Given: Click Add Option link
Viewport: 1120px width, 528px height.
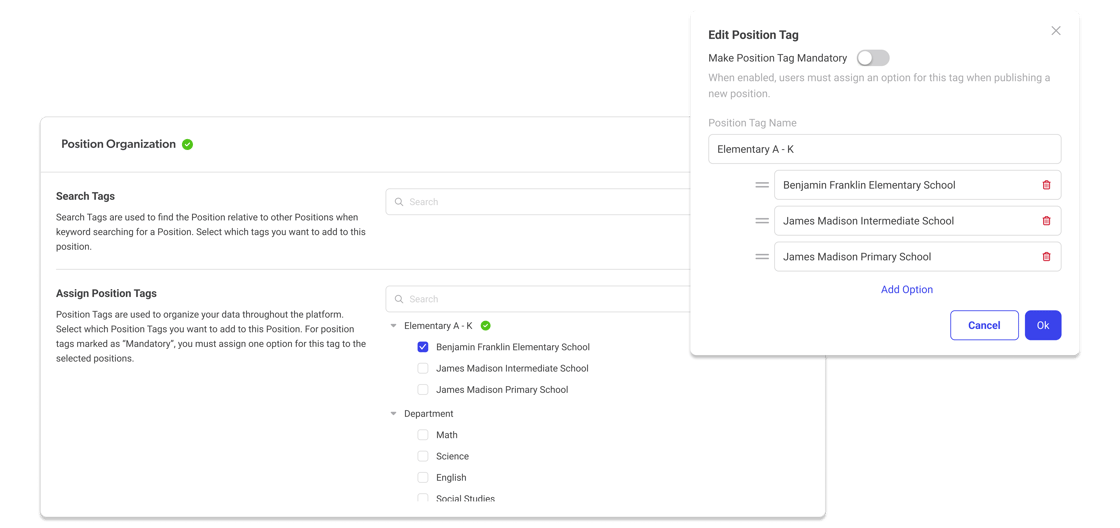Looking at the screenshot, I should (x=906, y=290).
